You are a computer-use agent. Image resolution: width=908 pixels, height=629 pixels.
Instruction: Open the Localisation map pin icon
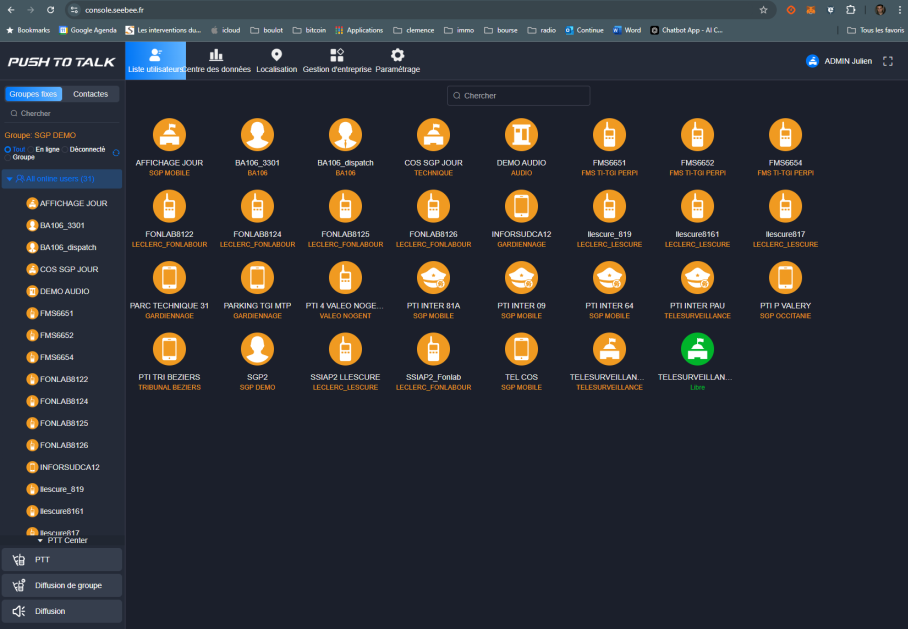276,55
